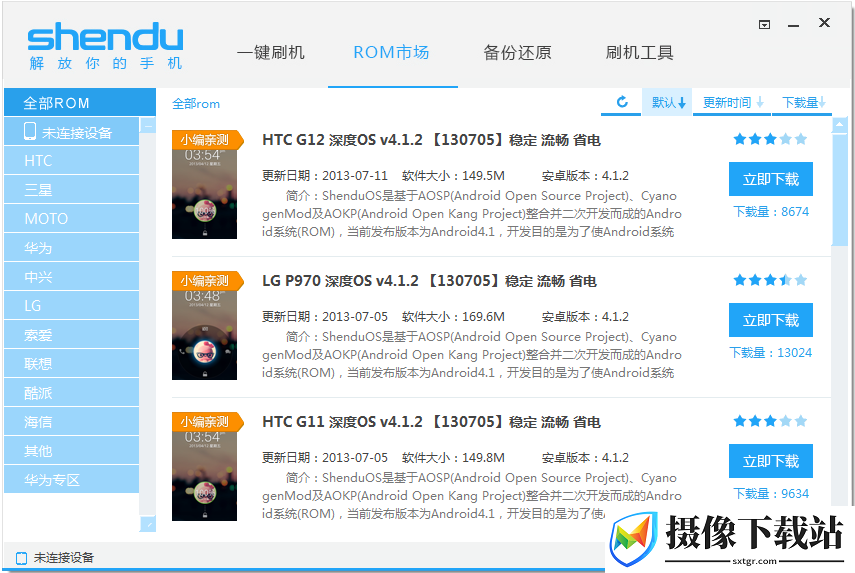Open the 刷机工具 tab
855x573 pixels.
[640, 52]
